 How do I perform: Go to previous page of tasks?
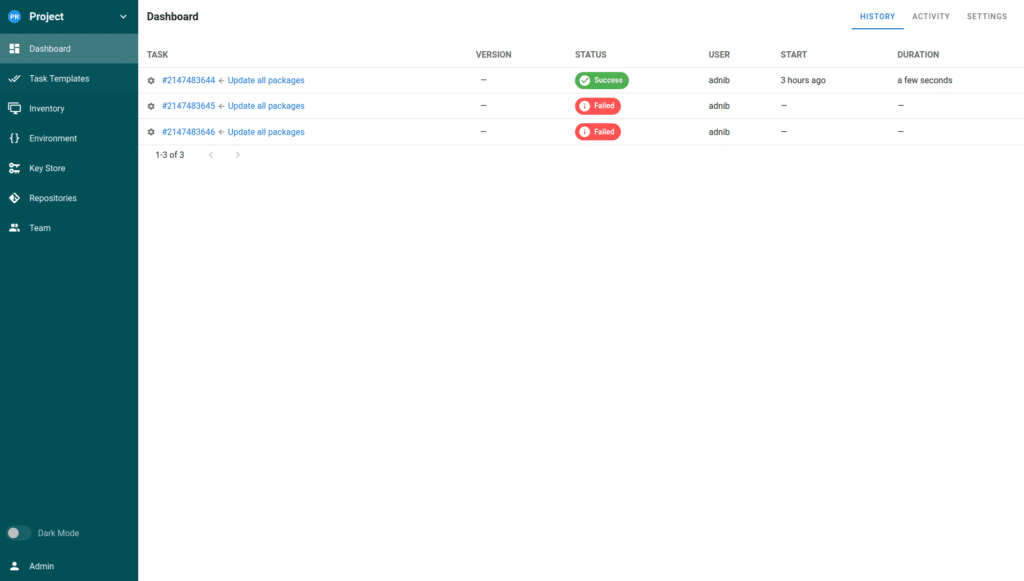click(211, 155)
